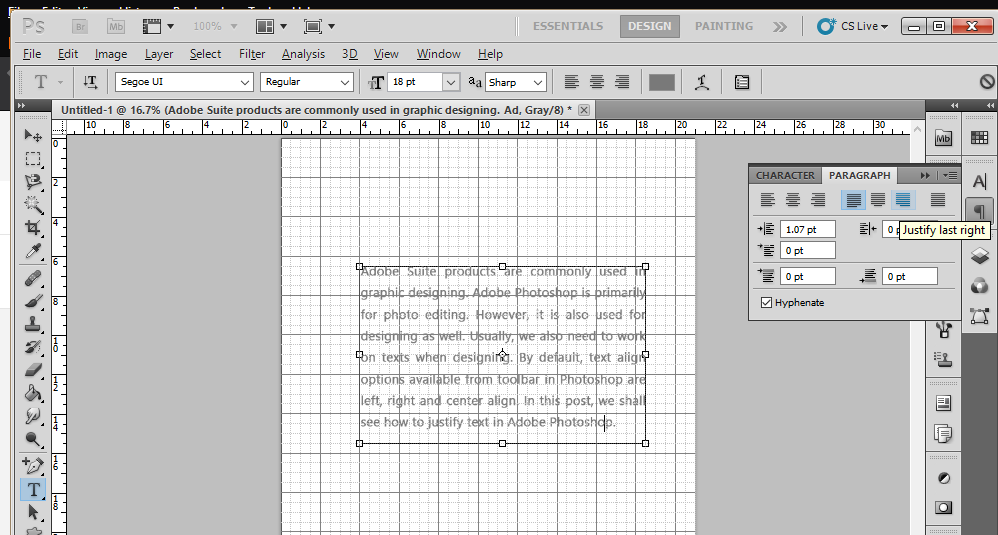
Task: Select the Smudge tool
Action: (33, 416)
